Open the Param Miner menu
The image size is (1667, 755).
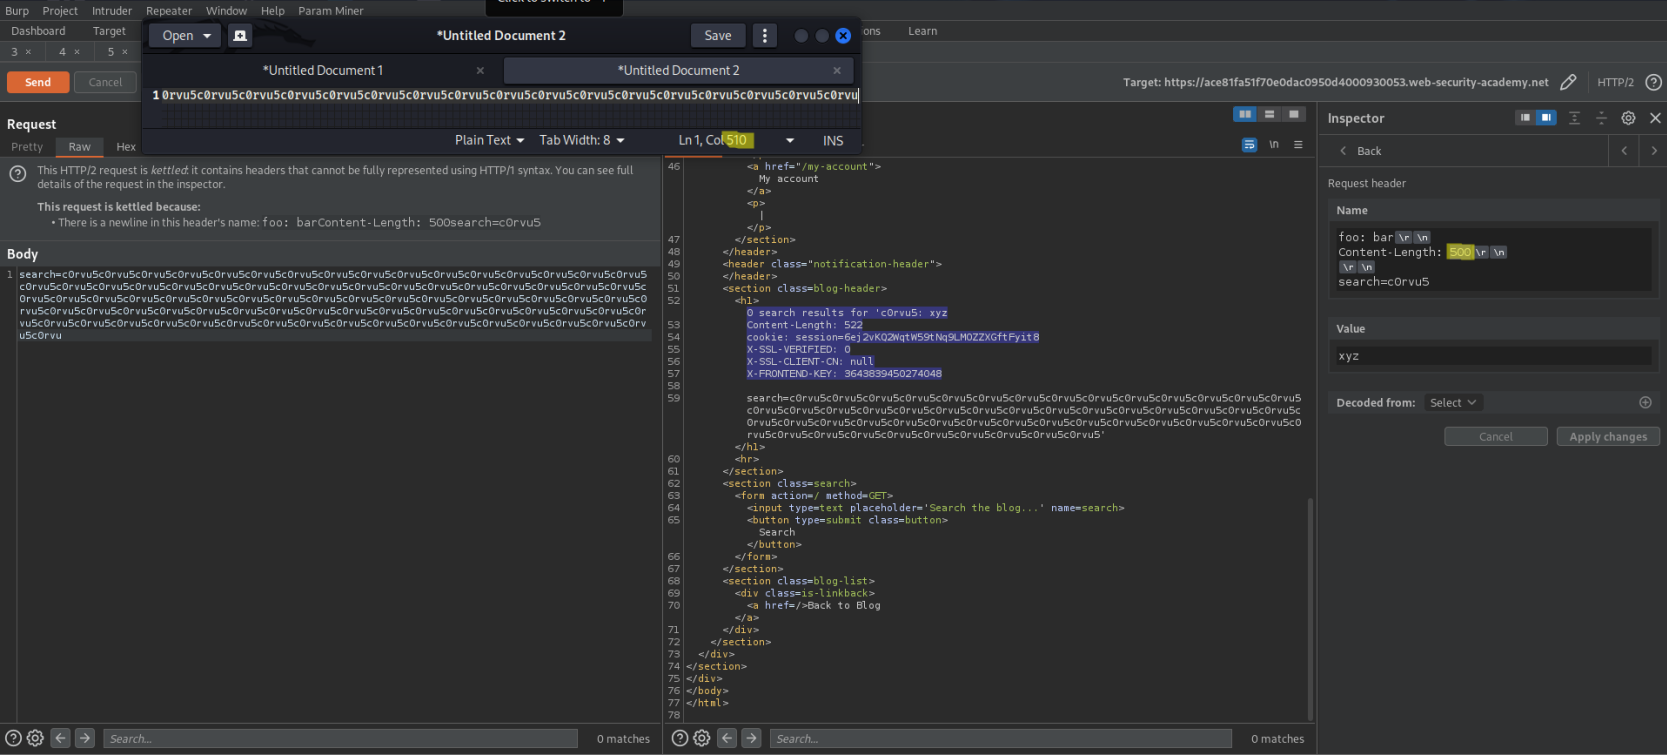[331, 11]
